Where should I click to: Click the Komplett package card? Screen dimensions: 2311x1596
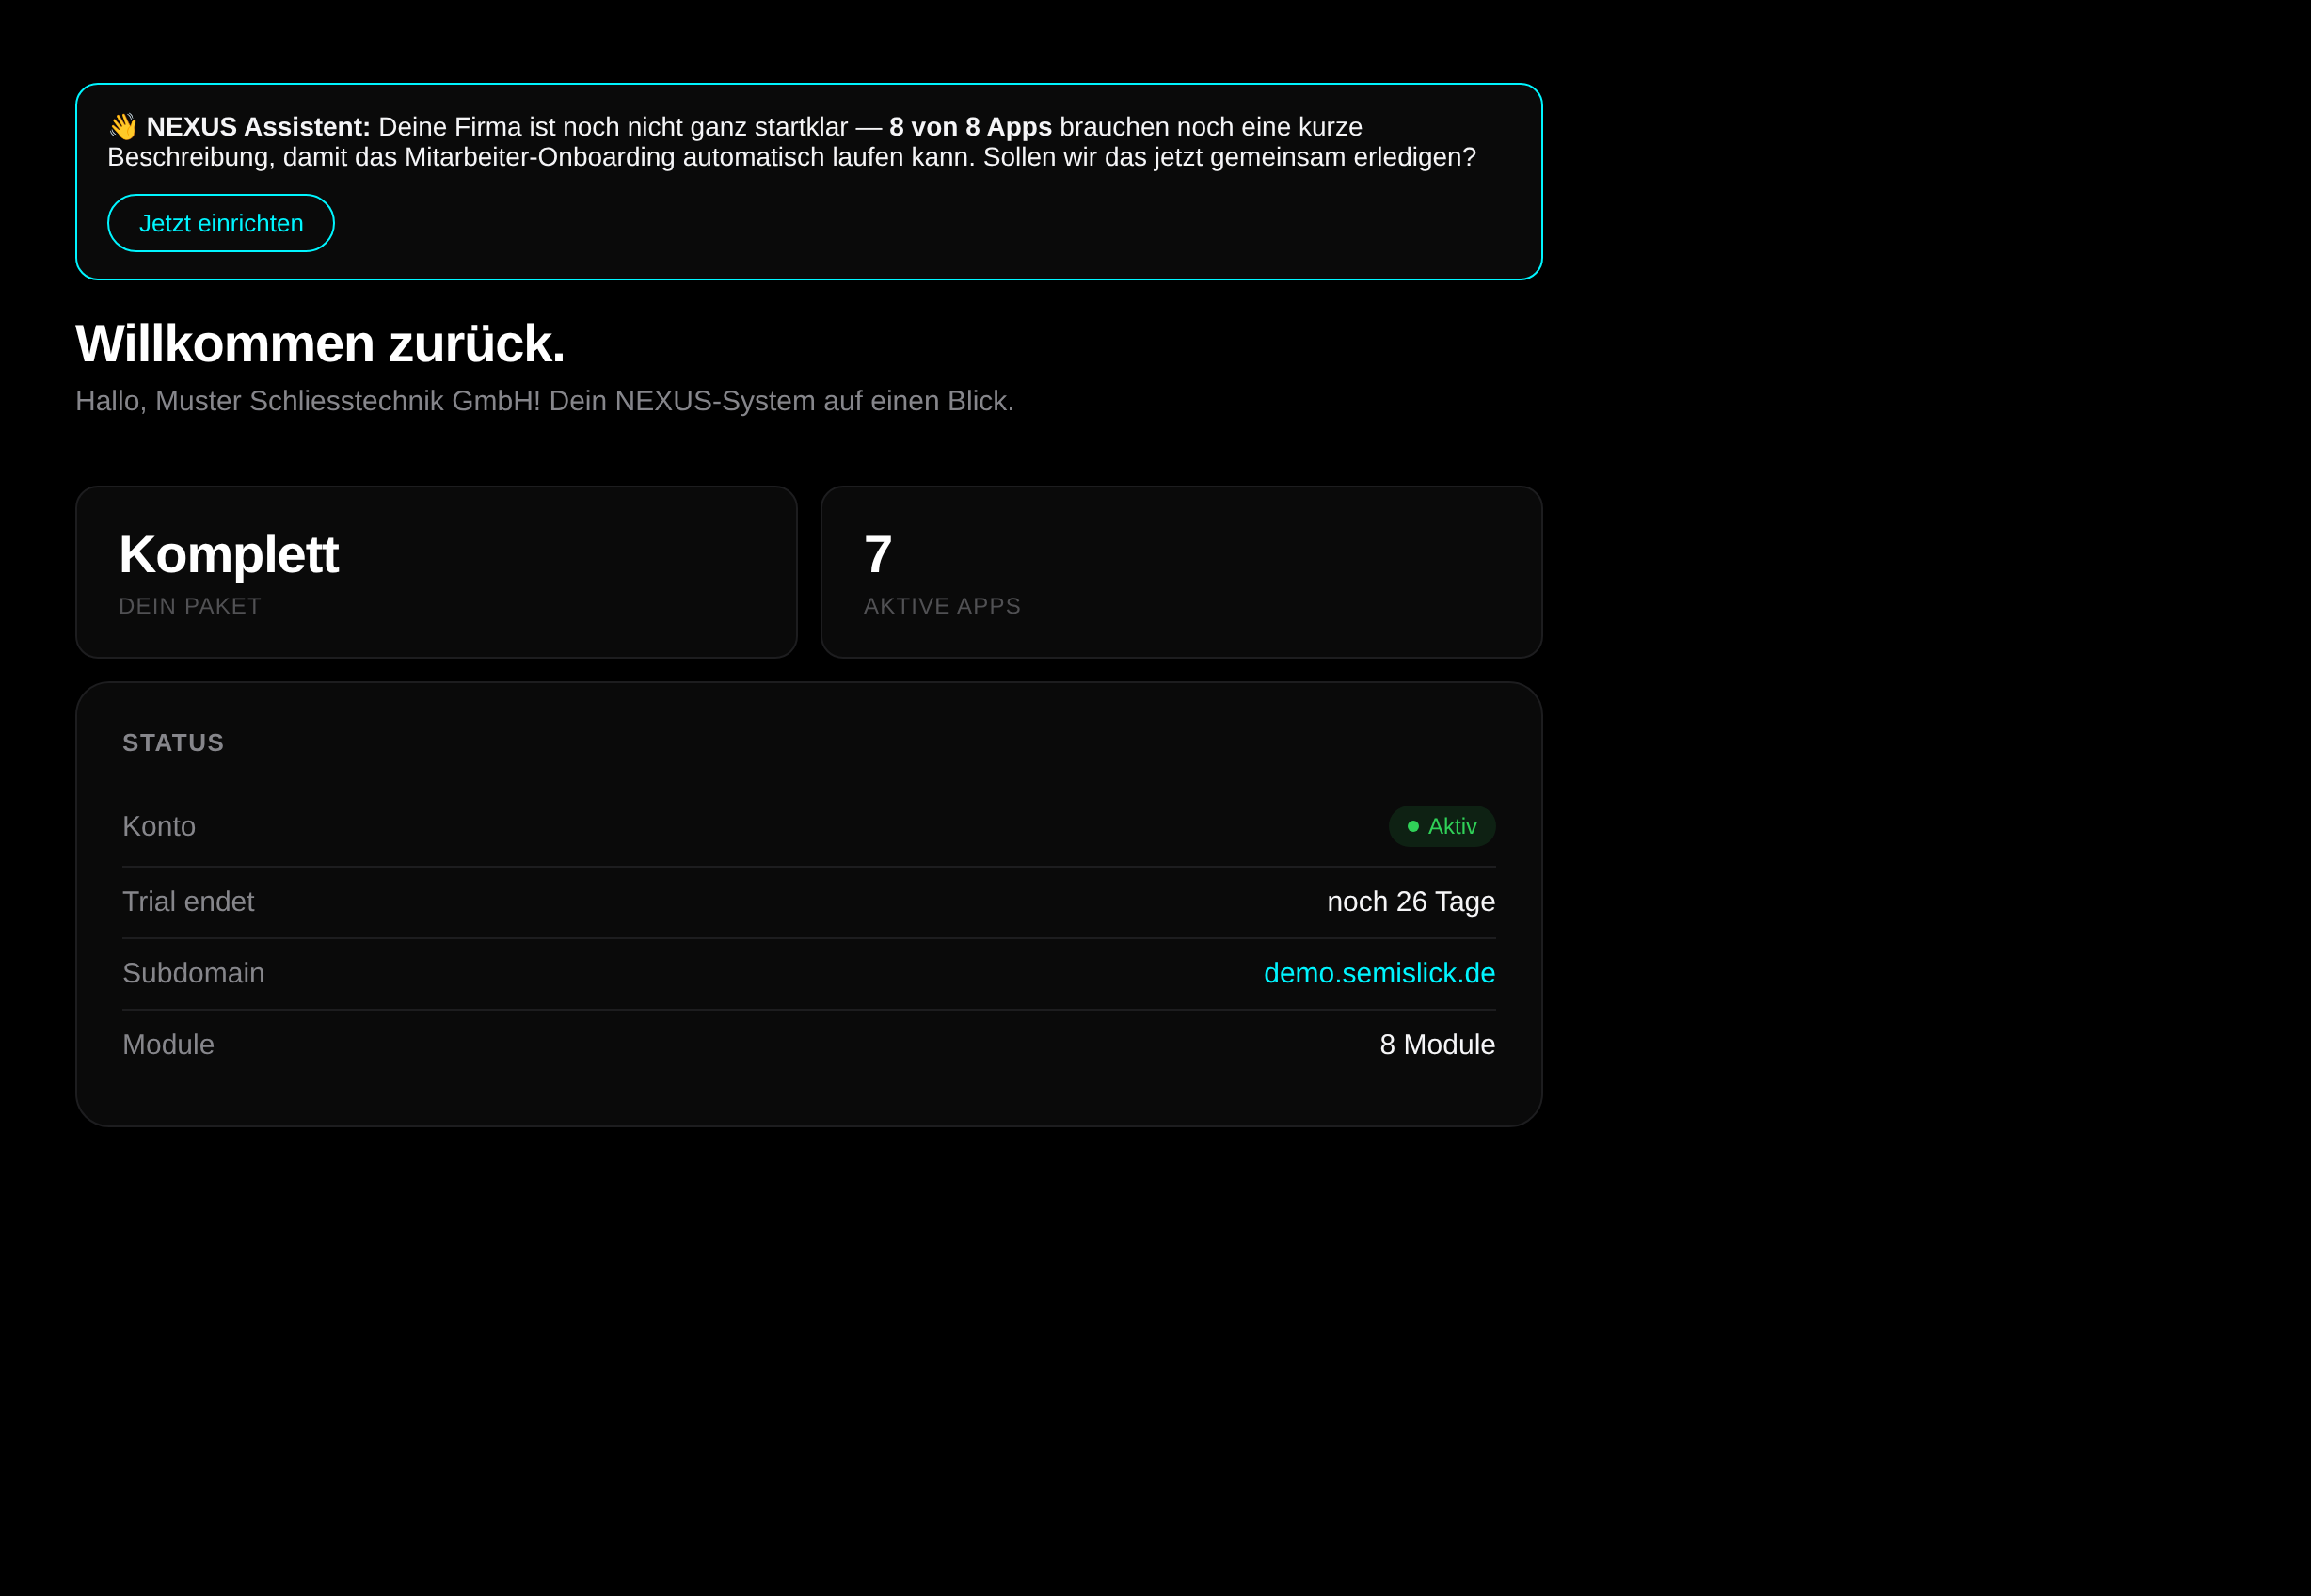tap(437, 572)
